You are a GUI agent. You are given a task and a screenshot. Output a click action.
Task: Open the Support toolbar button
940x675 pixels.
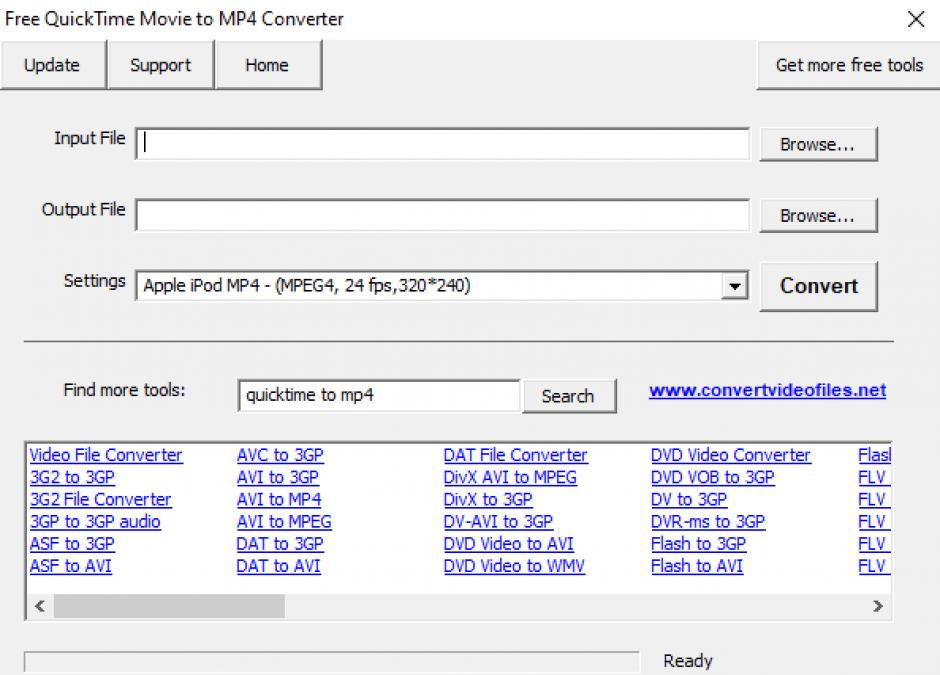(x=160, y=65)
